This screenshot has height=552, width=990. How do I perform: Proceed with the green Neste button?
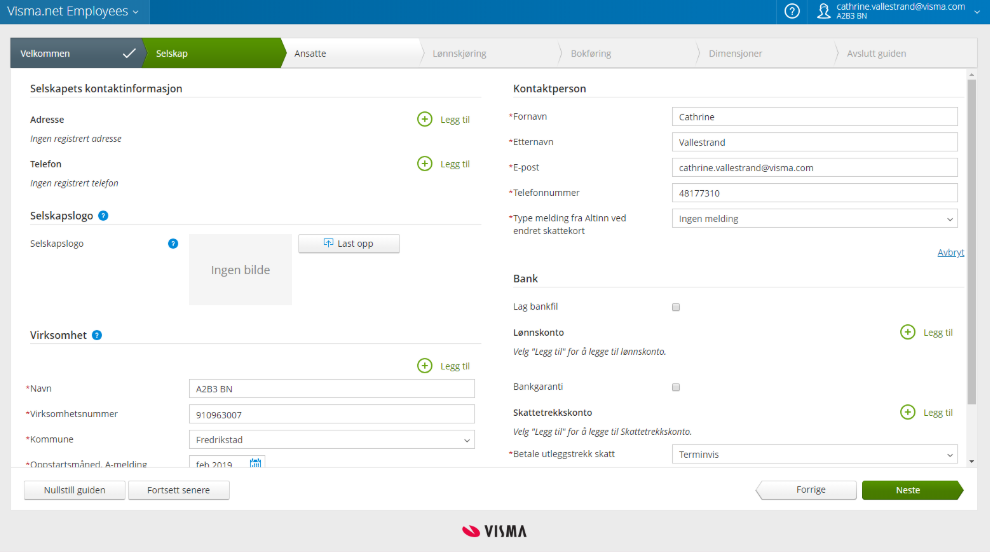pos(912,490)
